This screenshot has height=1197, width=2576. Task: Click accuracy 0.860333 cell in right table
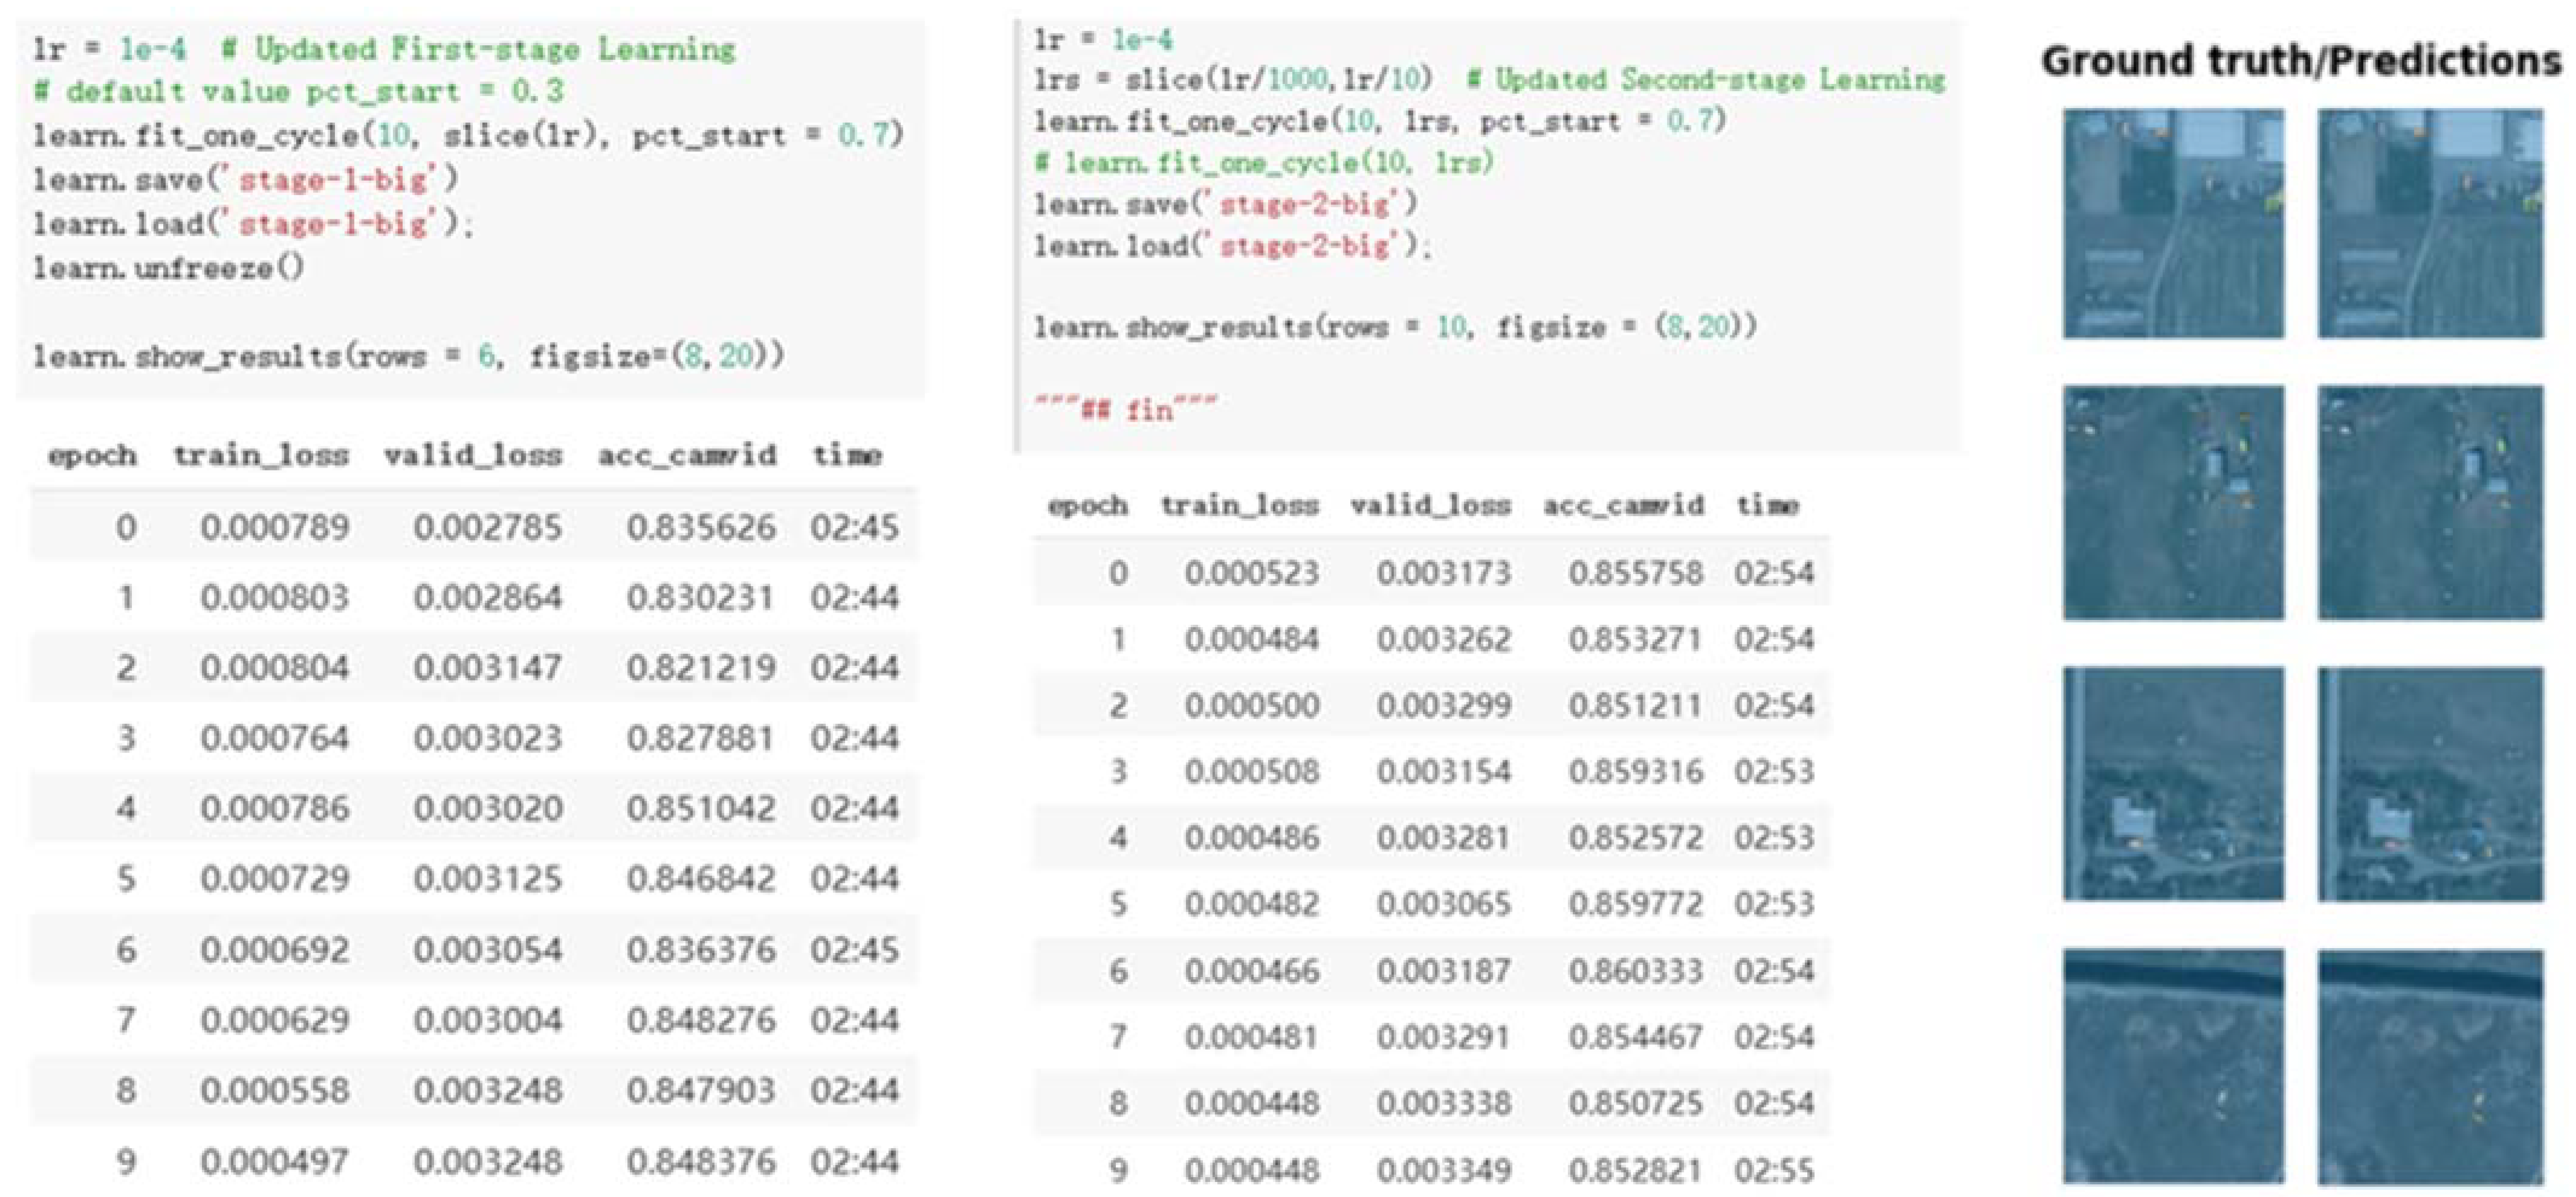(x=1635, y=970)
